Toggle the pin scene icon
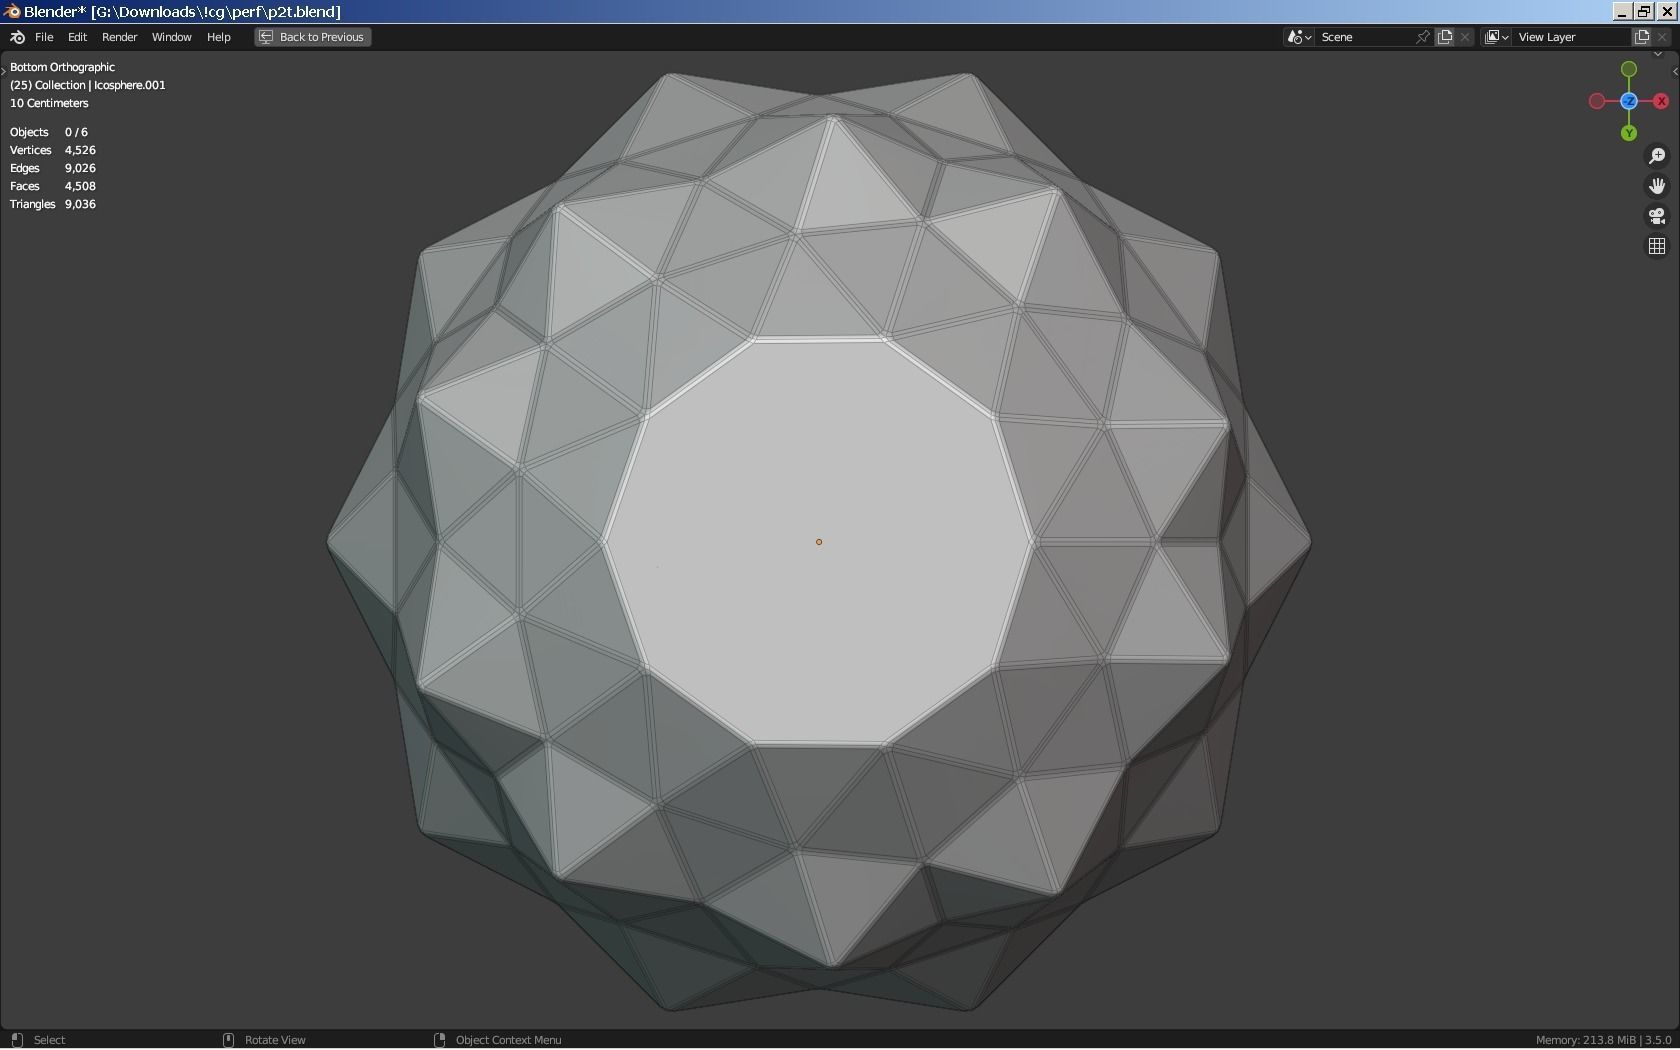 tap(1422, 37)
